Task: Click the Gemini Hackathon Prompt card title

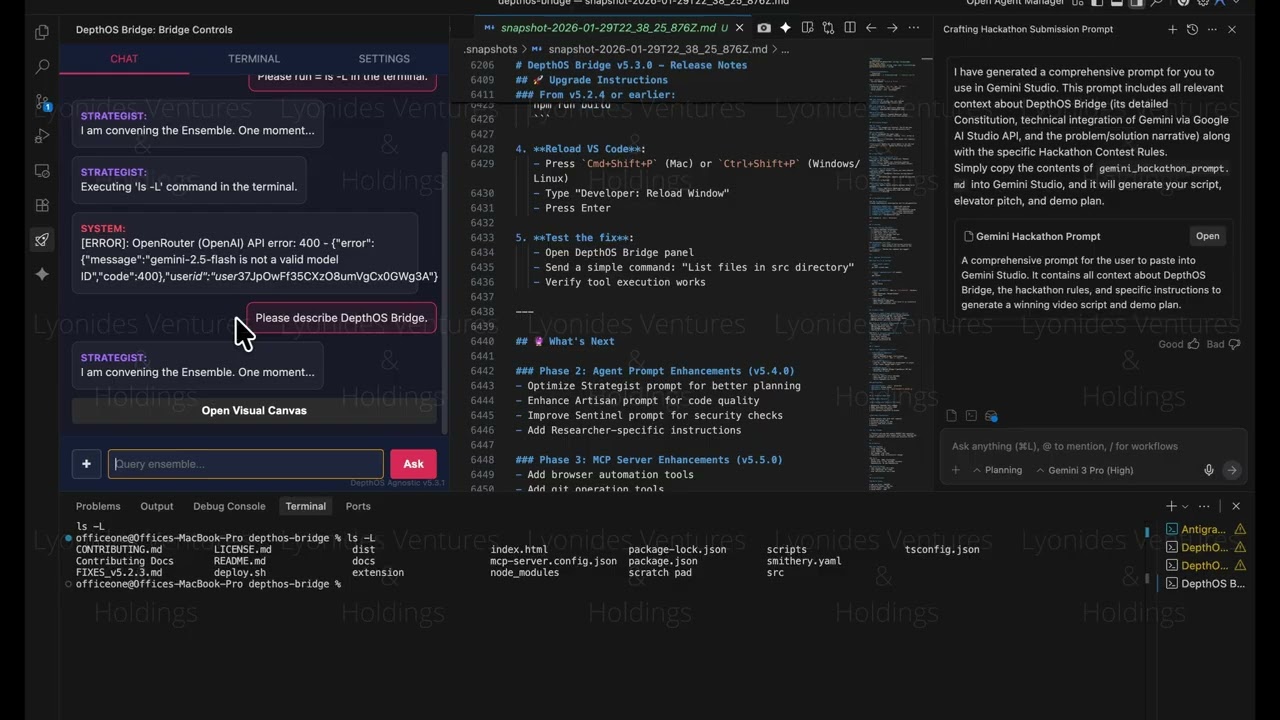Action: 1038,237
